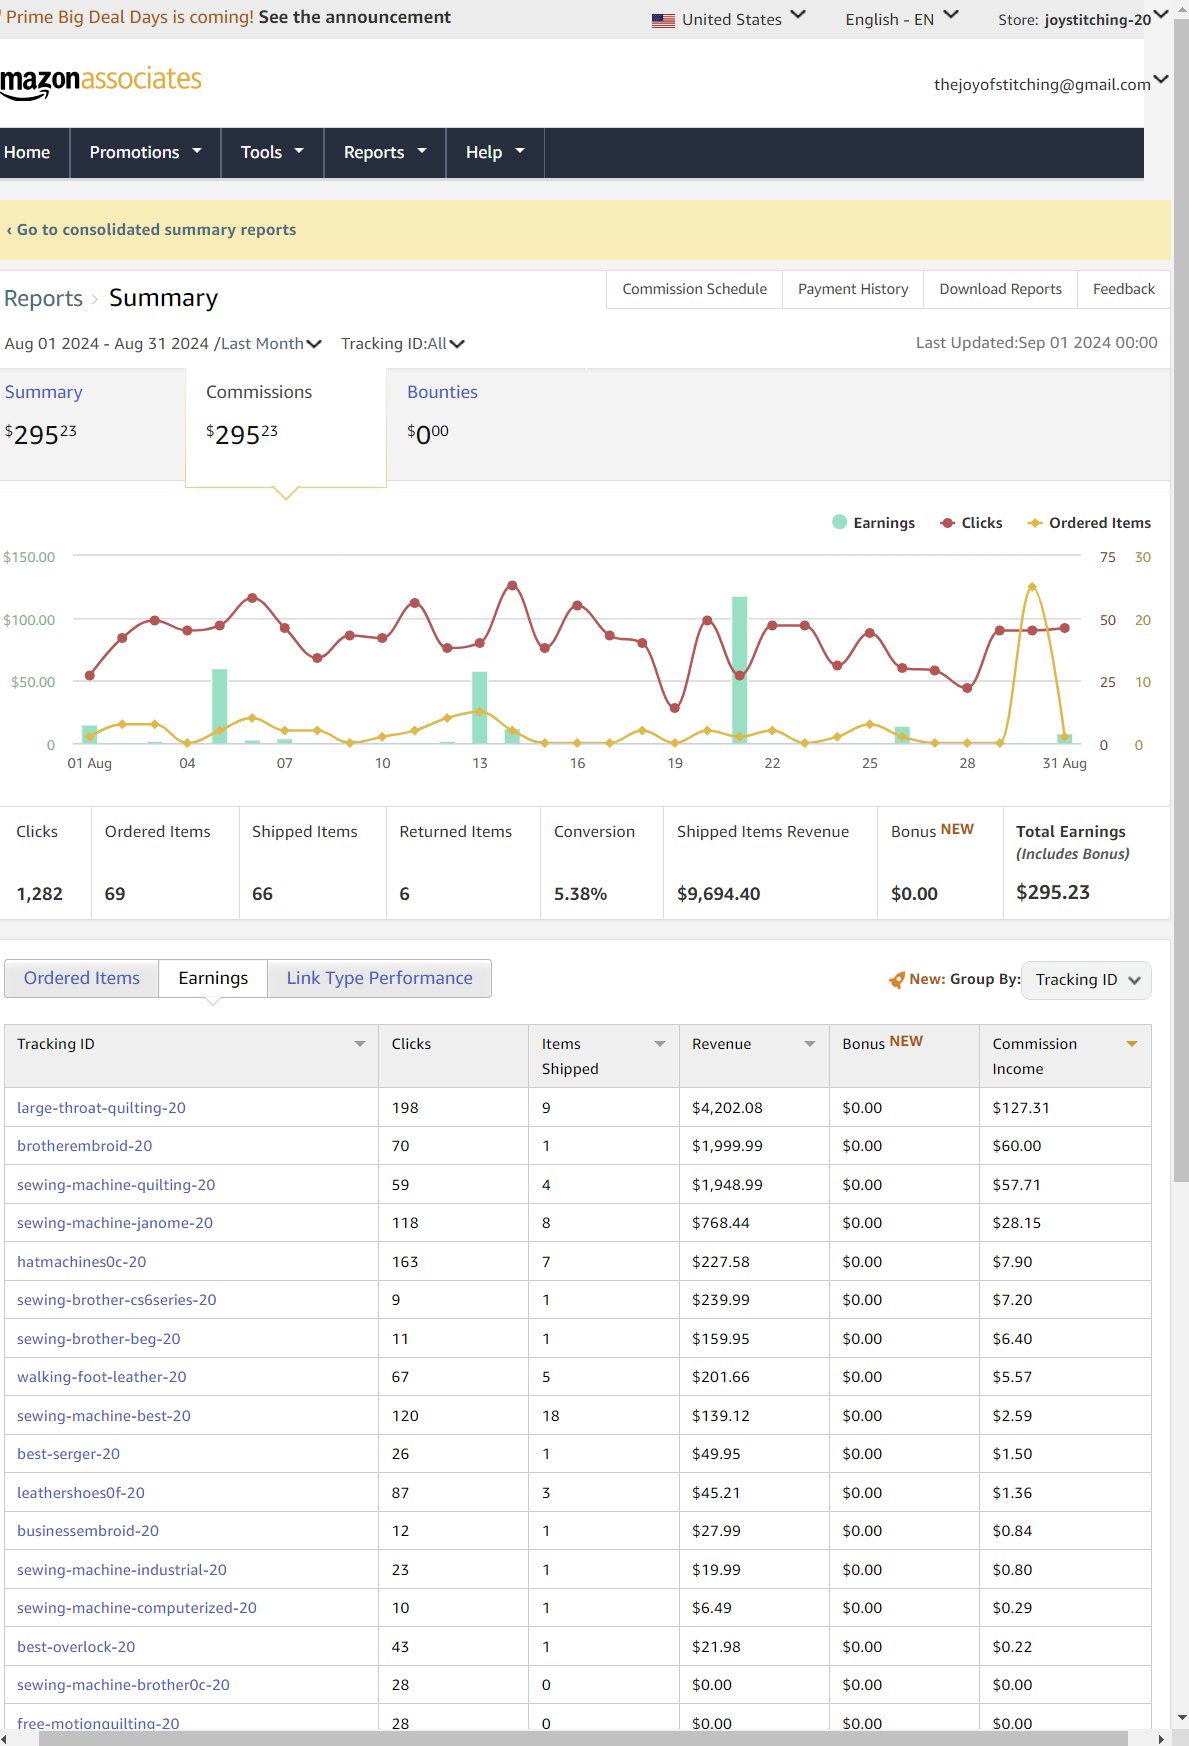The width and height of the screenshot is (1189, 1746).
Task: Open large-throat-quilting-20 tracking ID
Action: (x=101, y=1108)
